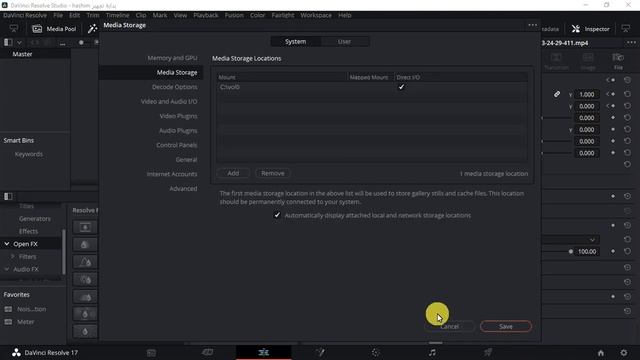Click the 1.000 zoom input field
The height and width of the screenshot is (360, 640).
[587, 94]
